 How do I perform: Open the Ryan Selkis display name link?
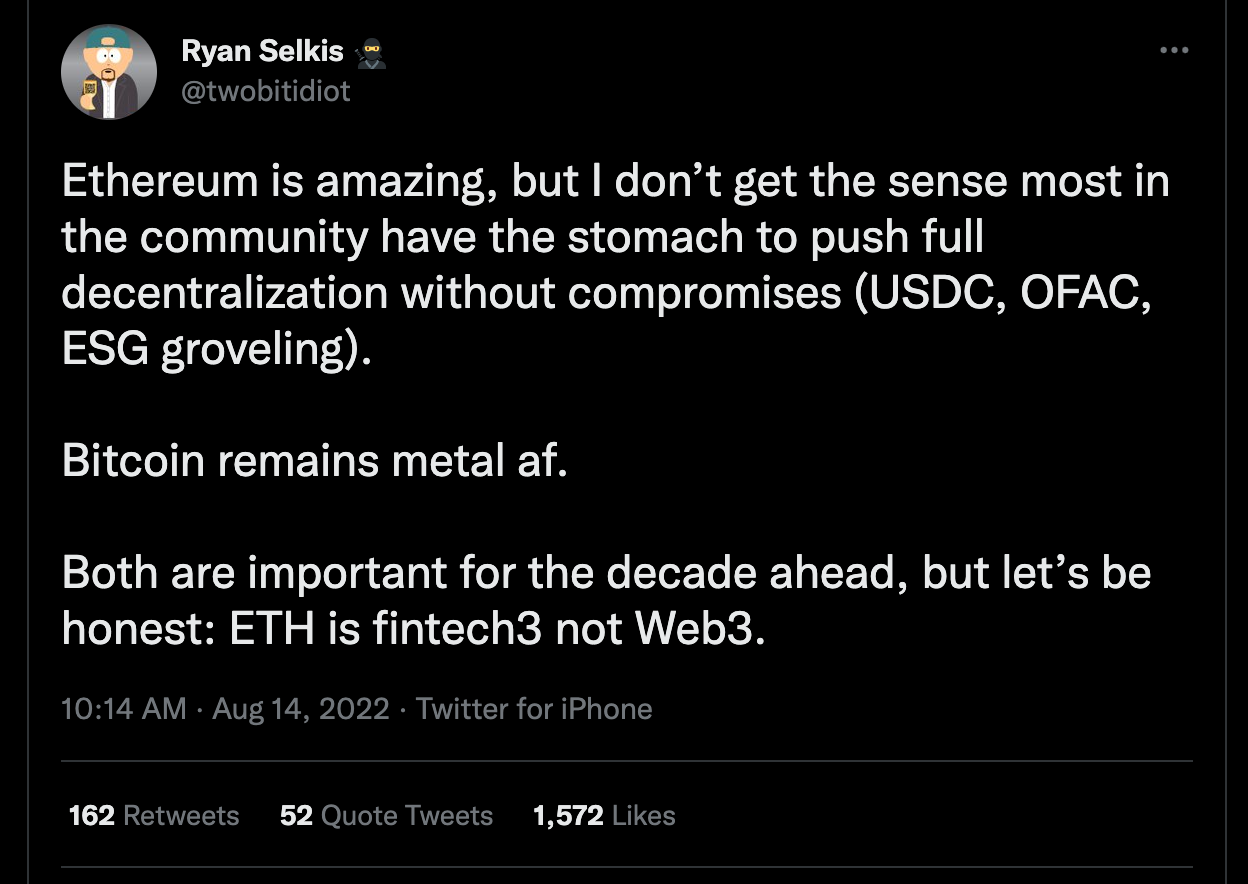click(263, 52)
